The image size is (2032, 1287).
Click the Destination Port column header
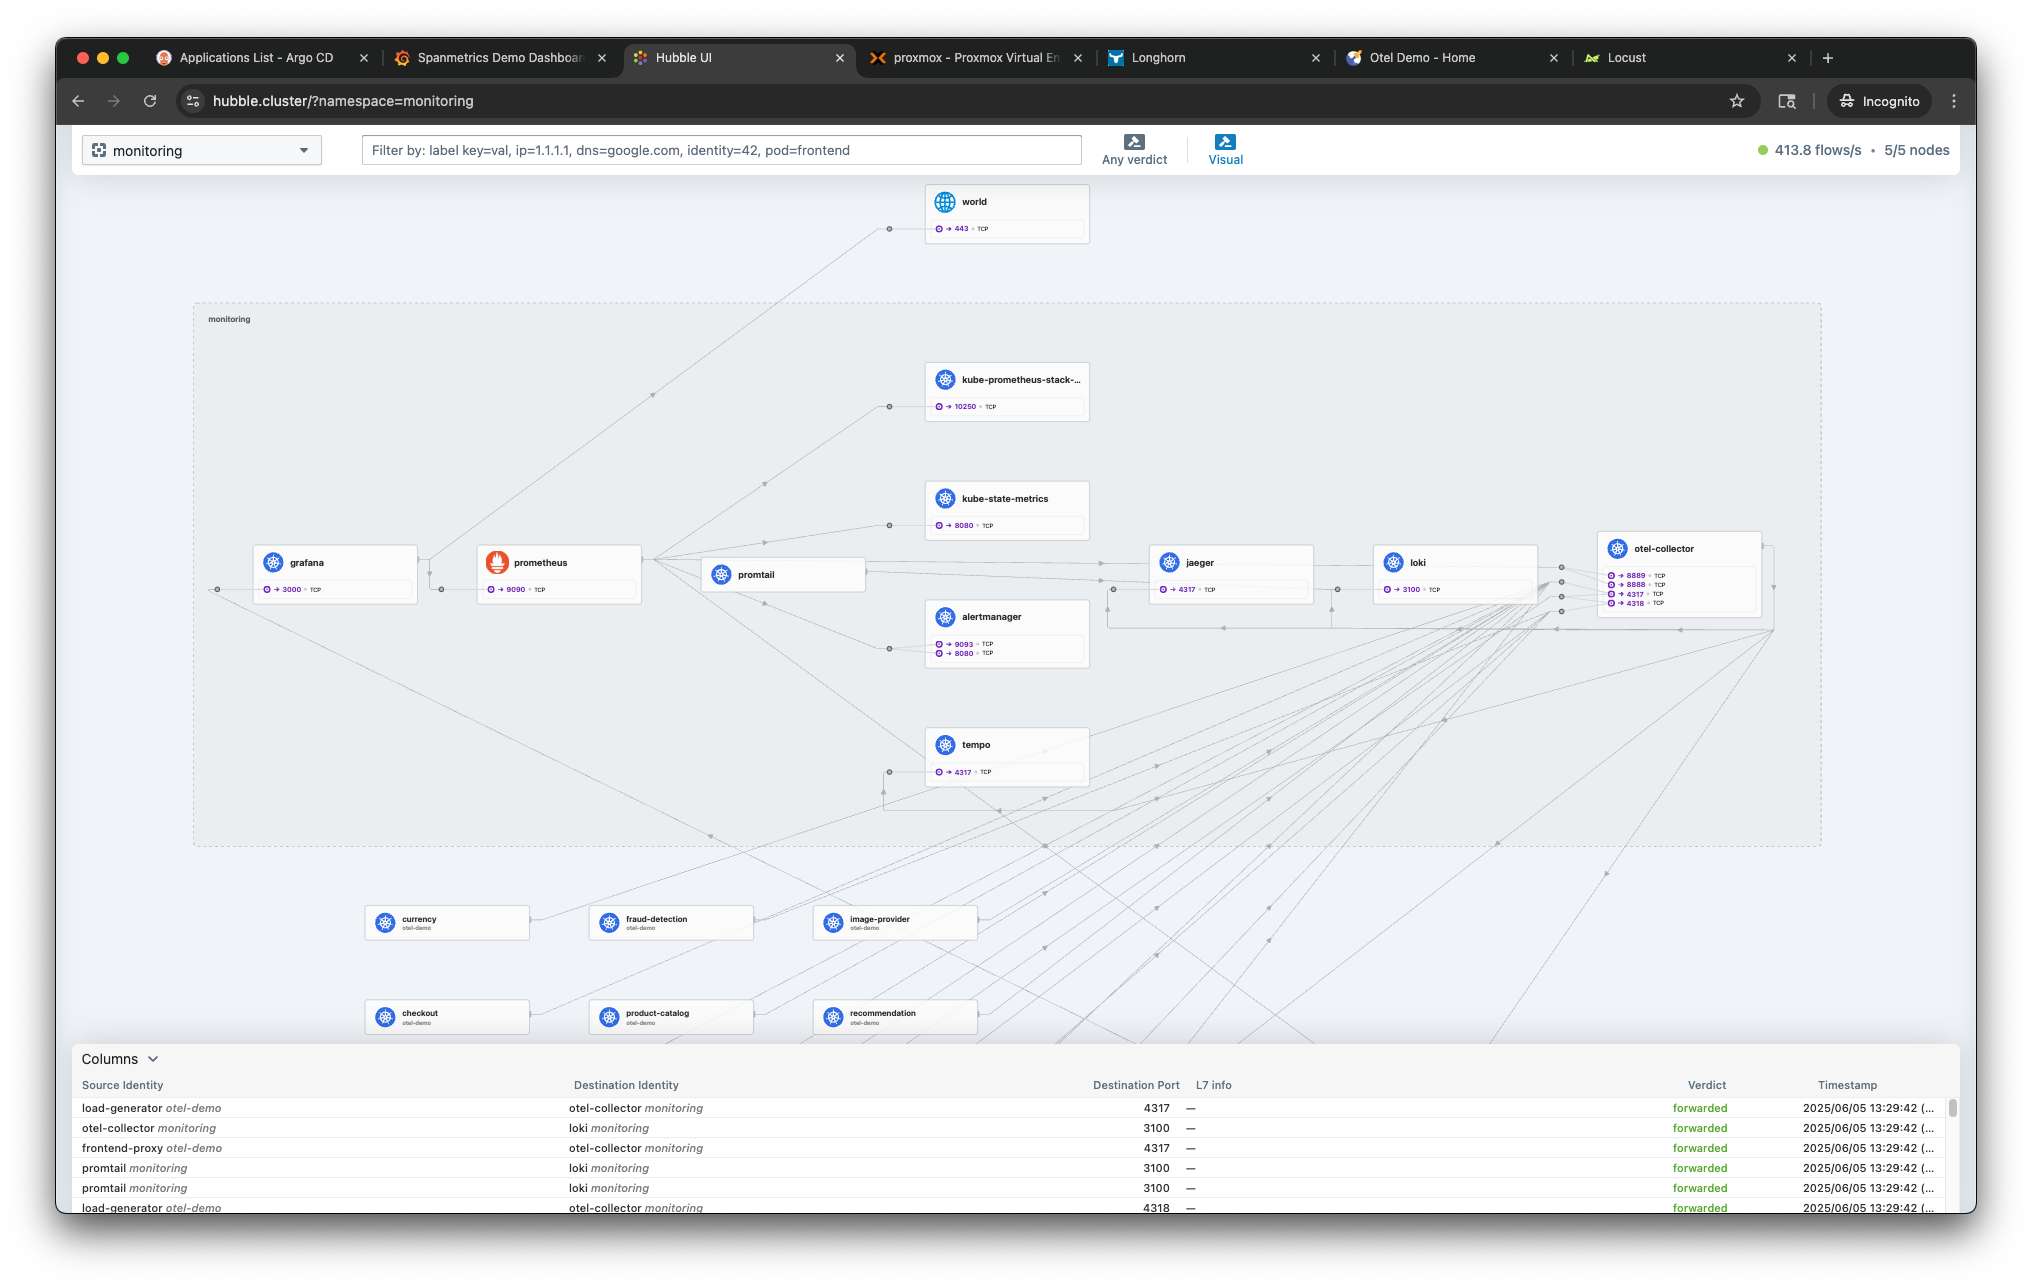click(x=1136, y=1085)
